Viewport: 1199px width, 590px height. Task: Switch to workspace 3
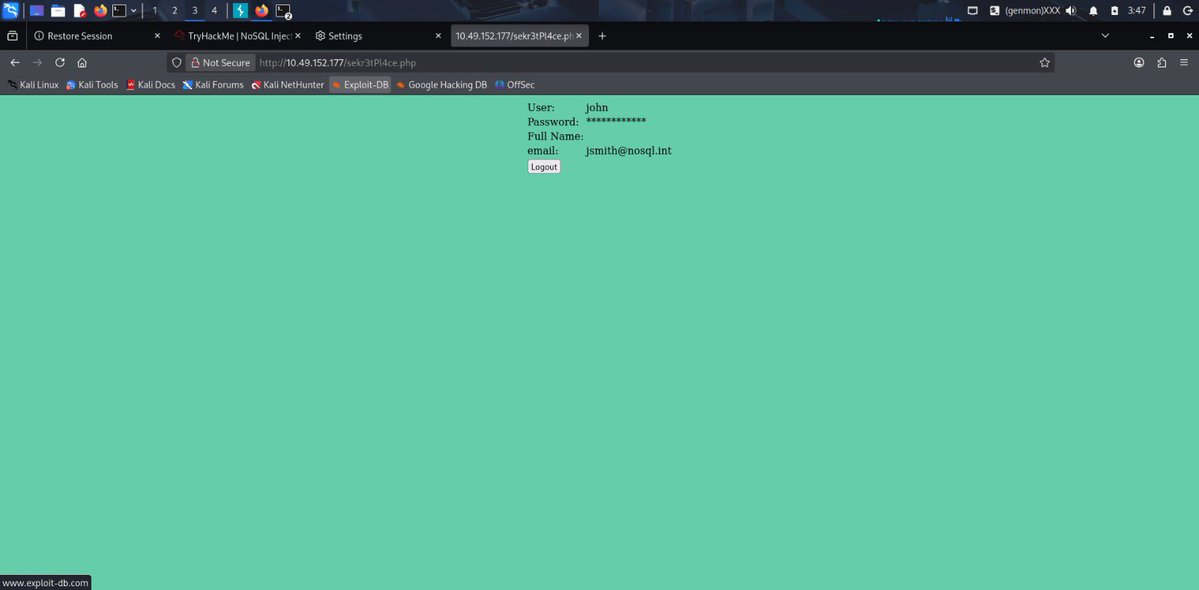[194, 11]
